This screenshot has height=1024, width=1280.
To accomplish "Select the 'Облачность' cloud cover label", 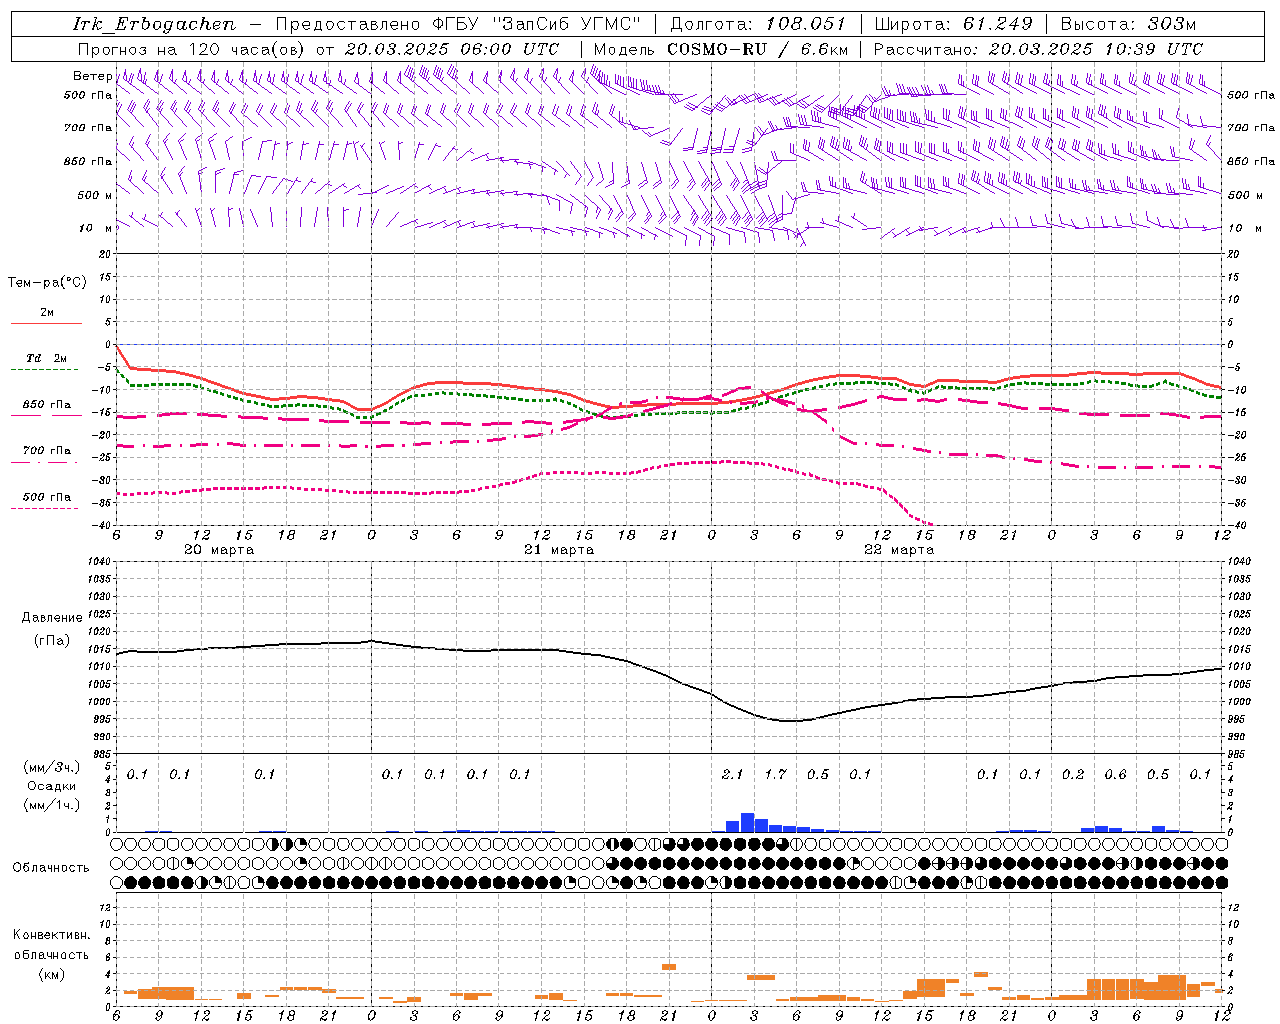I will click(x=51, y=868).
